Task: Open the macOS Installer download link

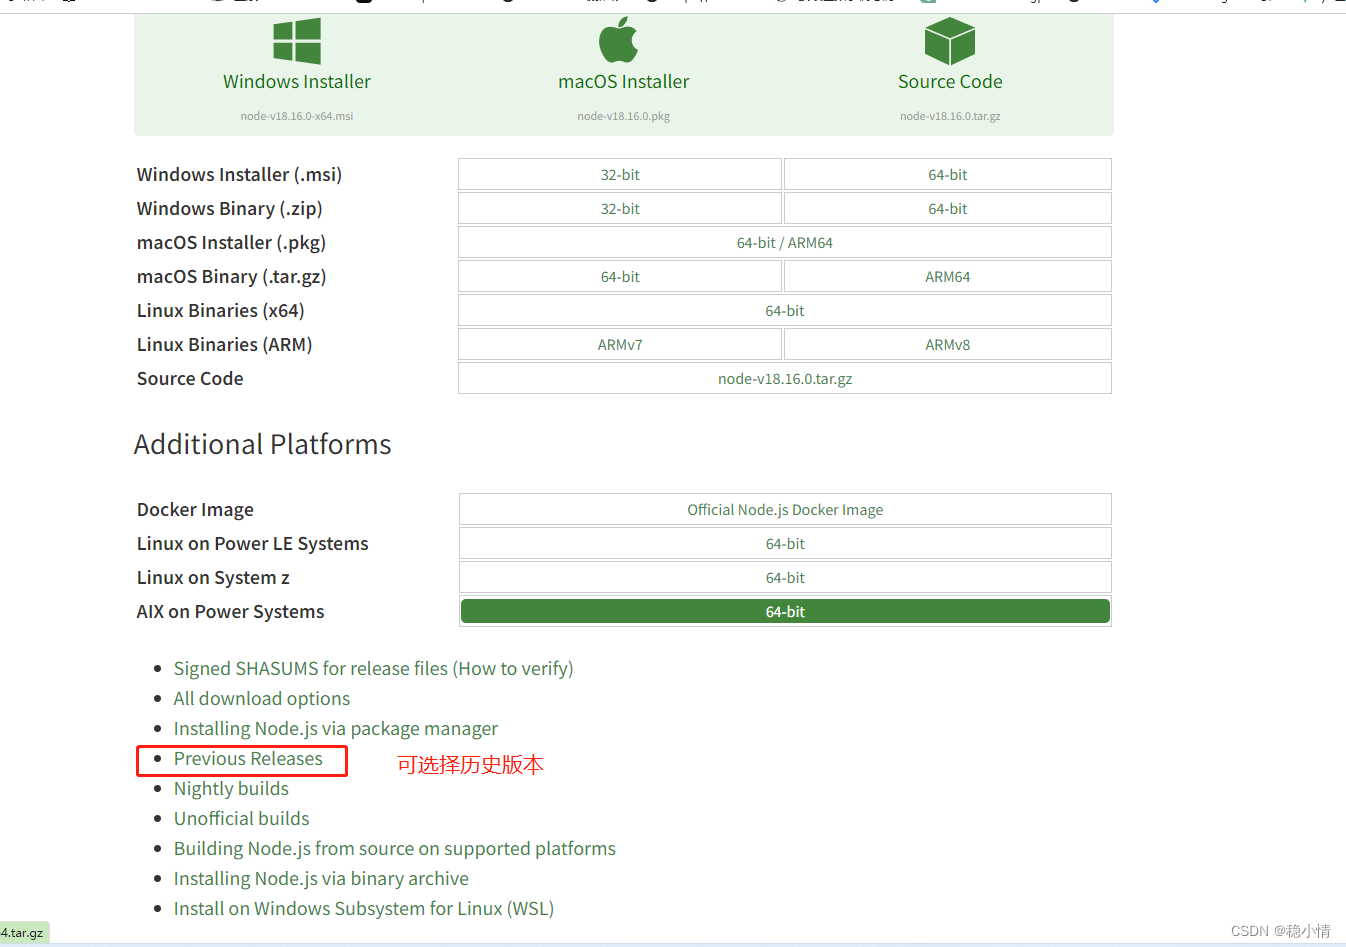Action: point(624,82)
